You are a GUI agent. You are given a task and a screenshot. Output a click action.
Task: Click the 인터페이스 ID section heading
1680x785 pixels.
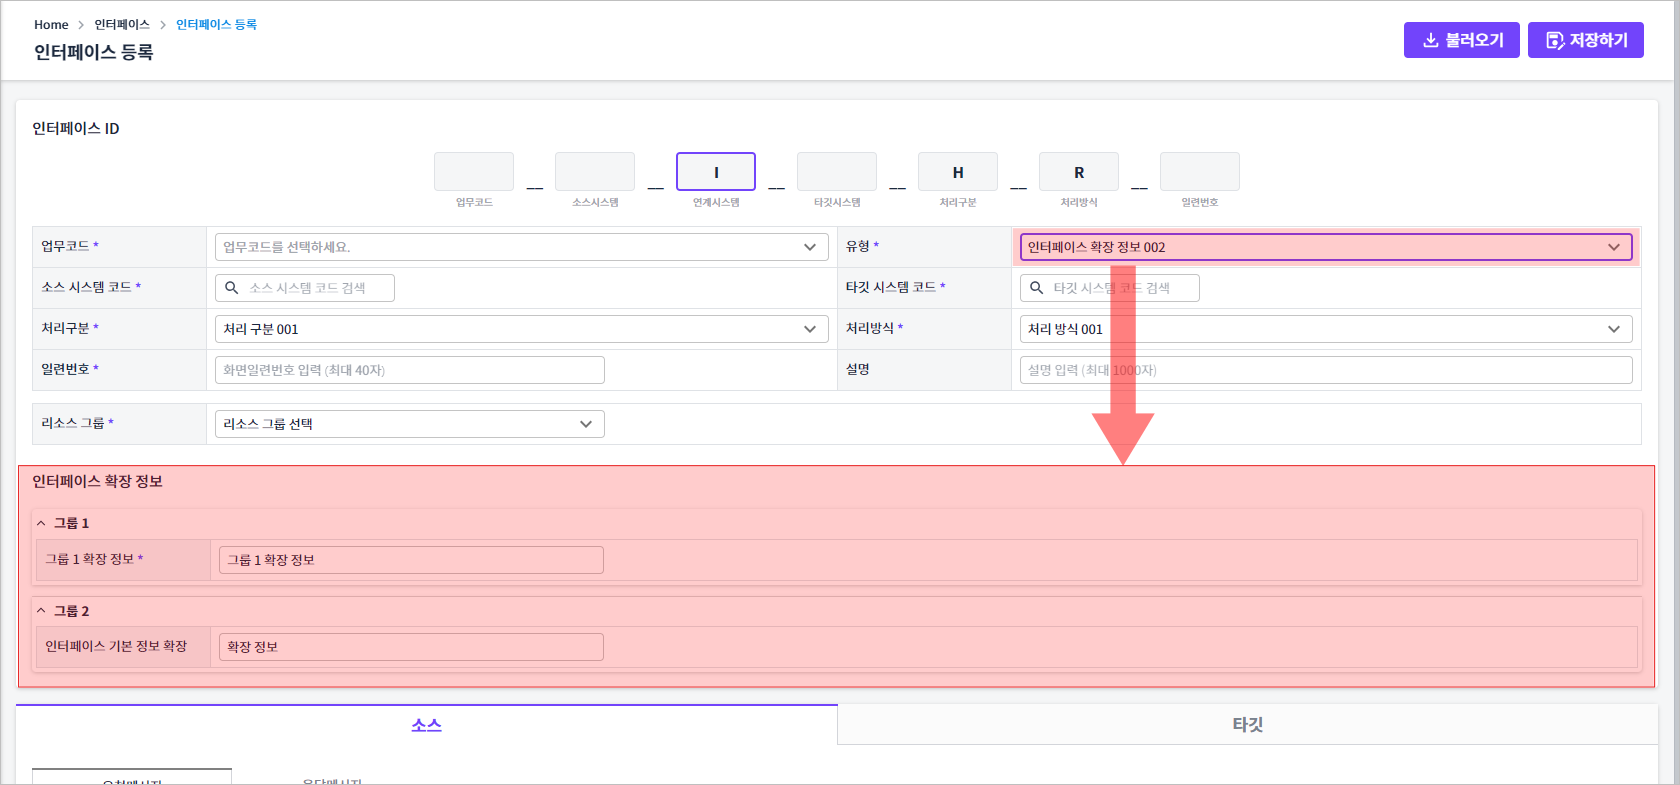[76, 129]
